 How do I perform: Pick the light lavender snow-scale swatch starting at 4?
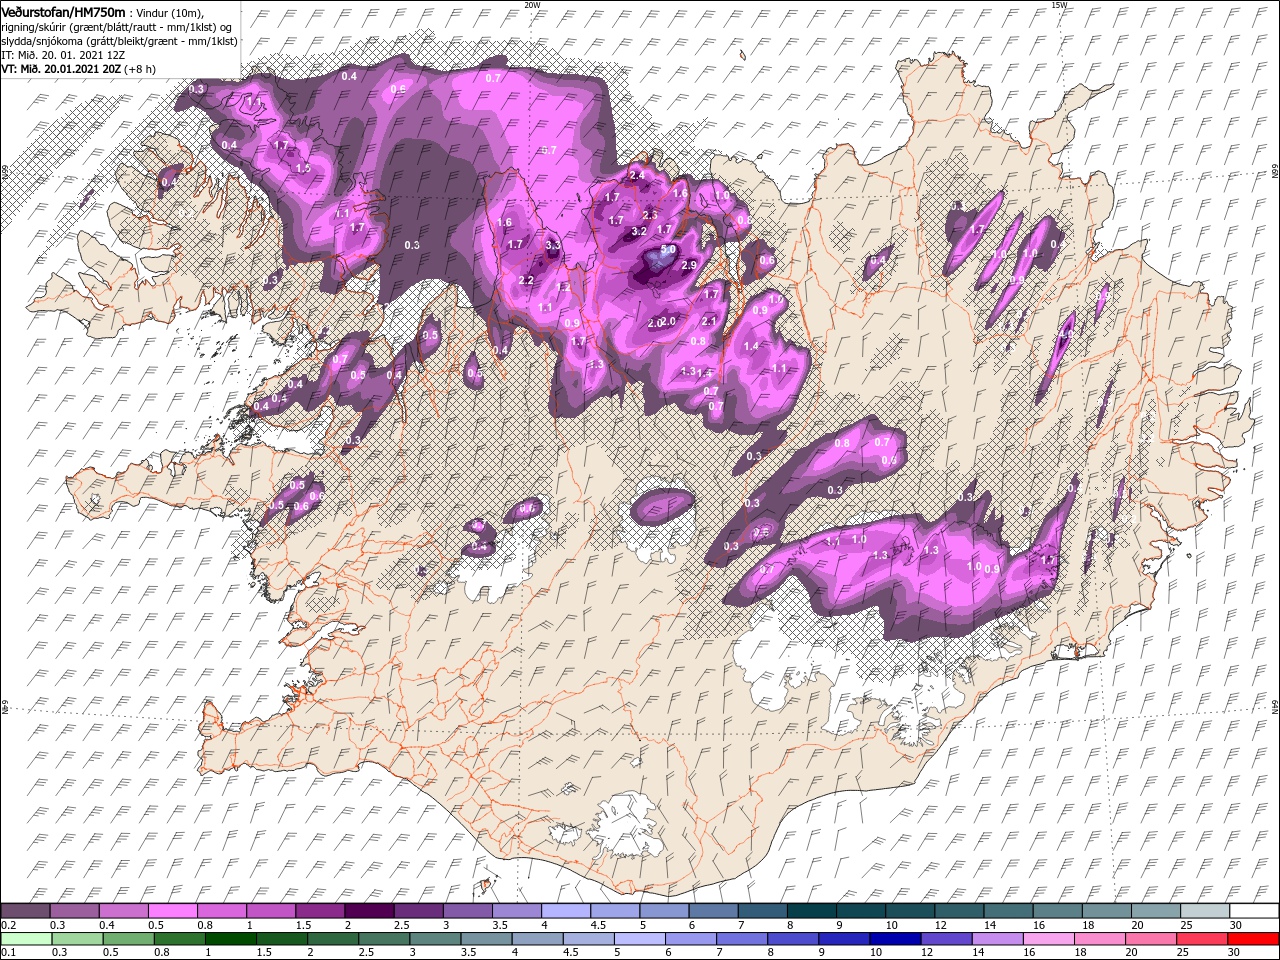coord(566,911)
